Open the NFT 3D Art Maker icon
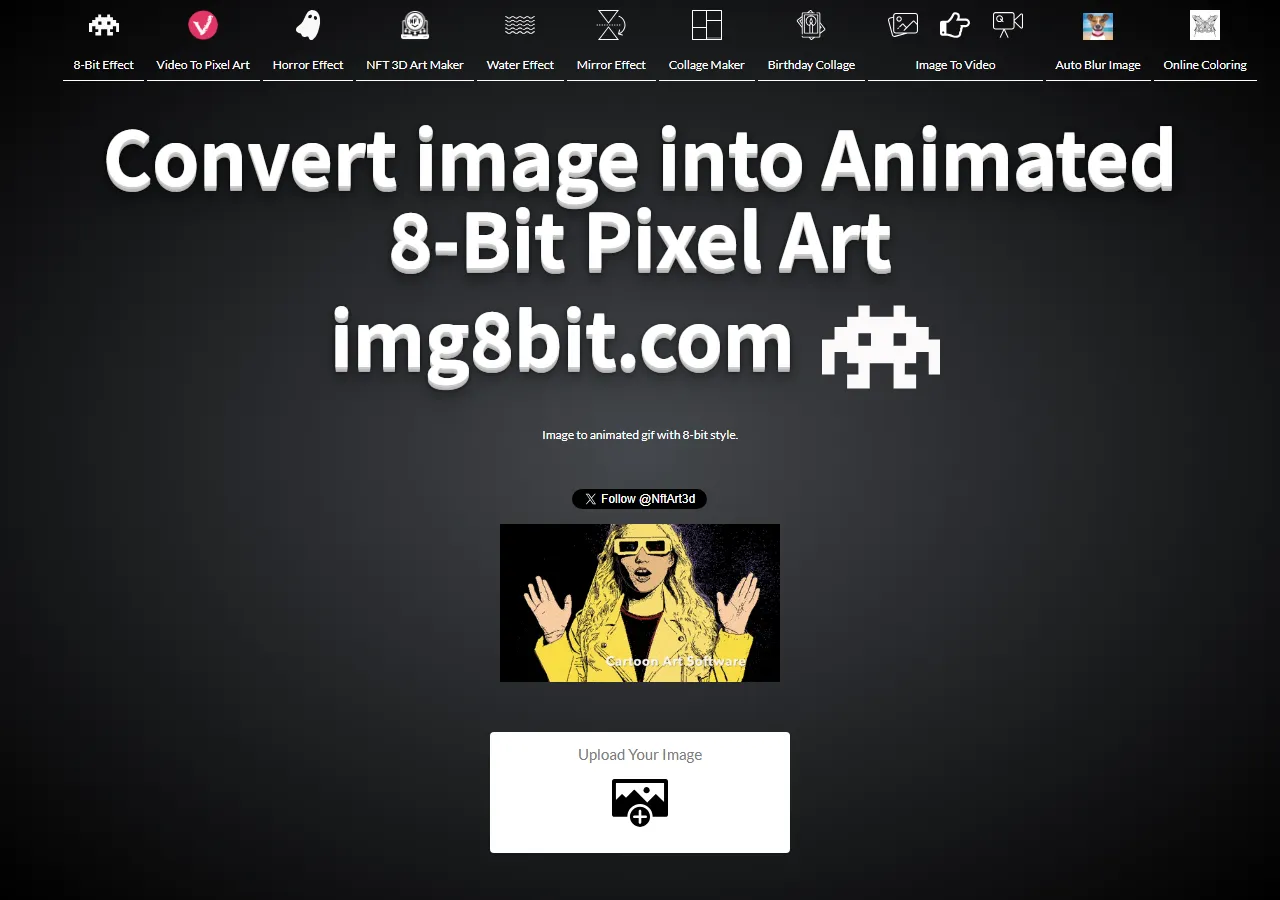The image size is (1280, 900). 415,25
